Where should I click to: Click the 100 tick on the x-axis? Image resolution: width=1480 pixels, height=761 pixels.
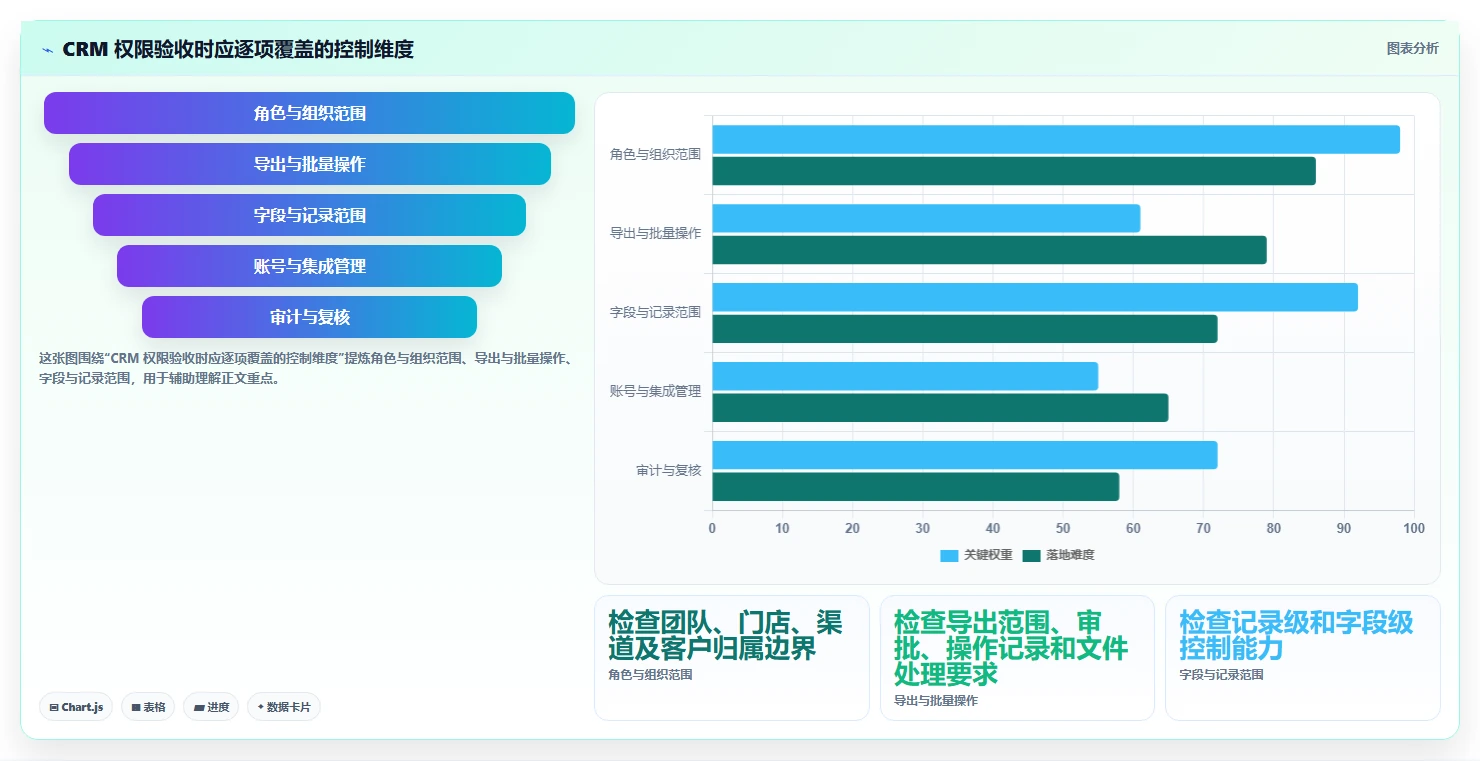[1414, 528]
